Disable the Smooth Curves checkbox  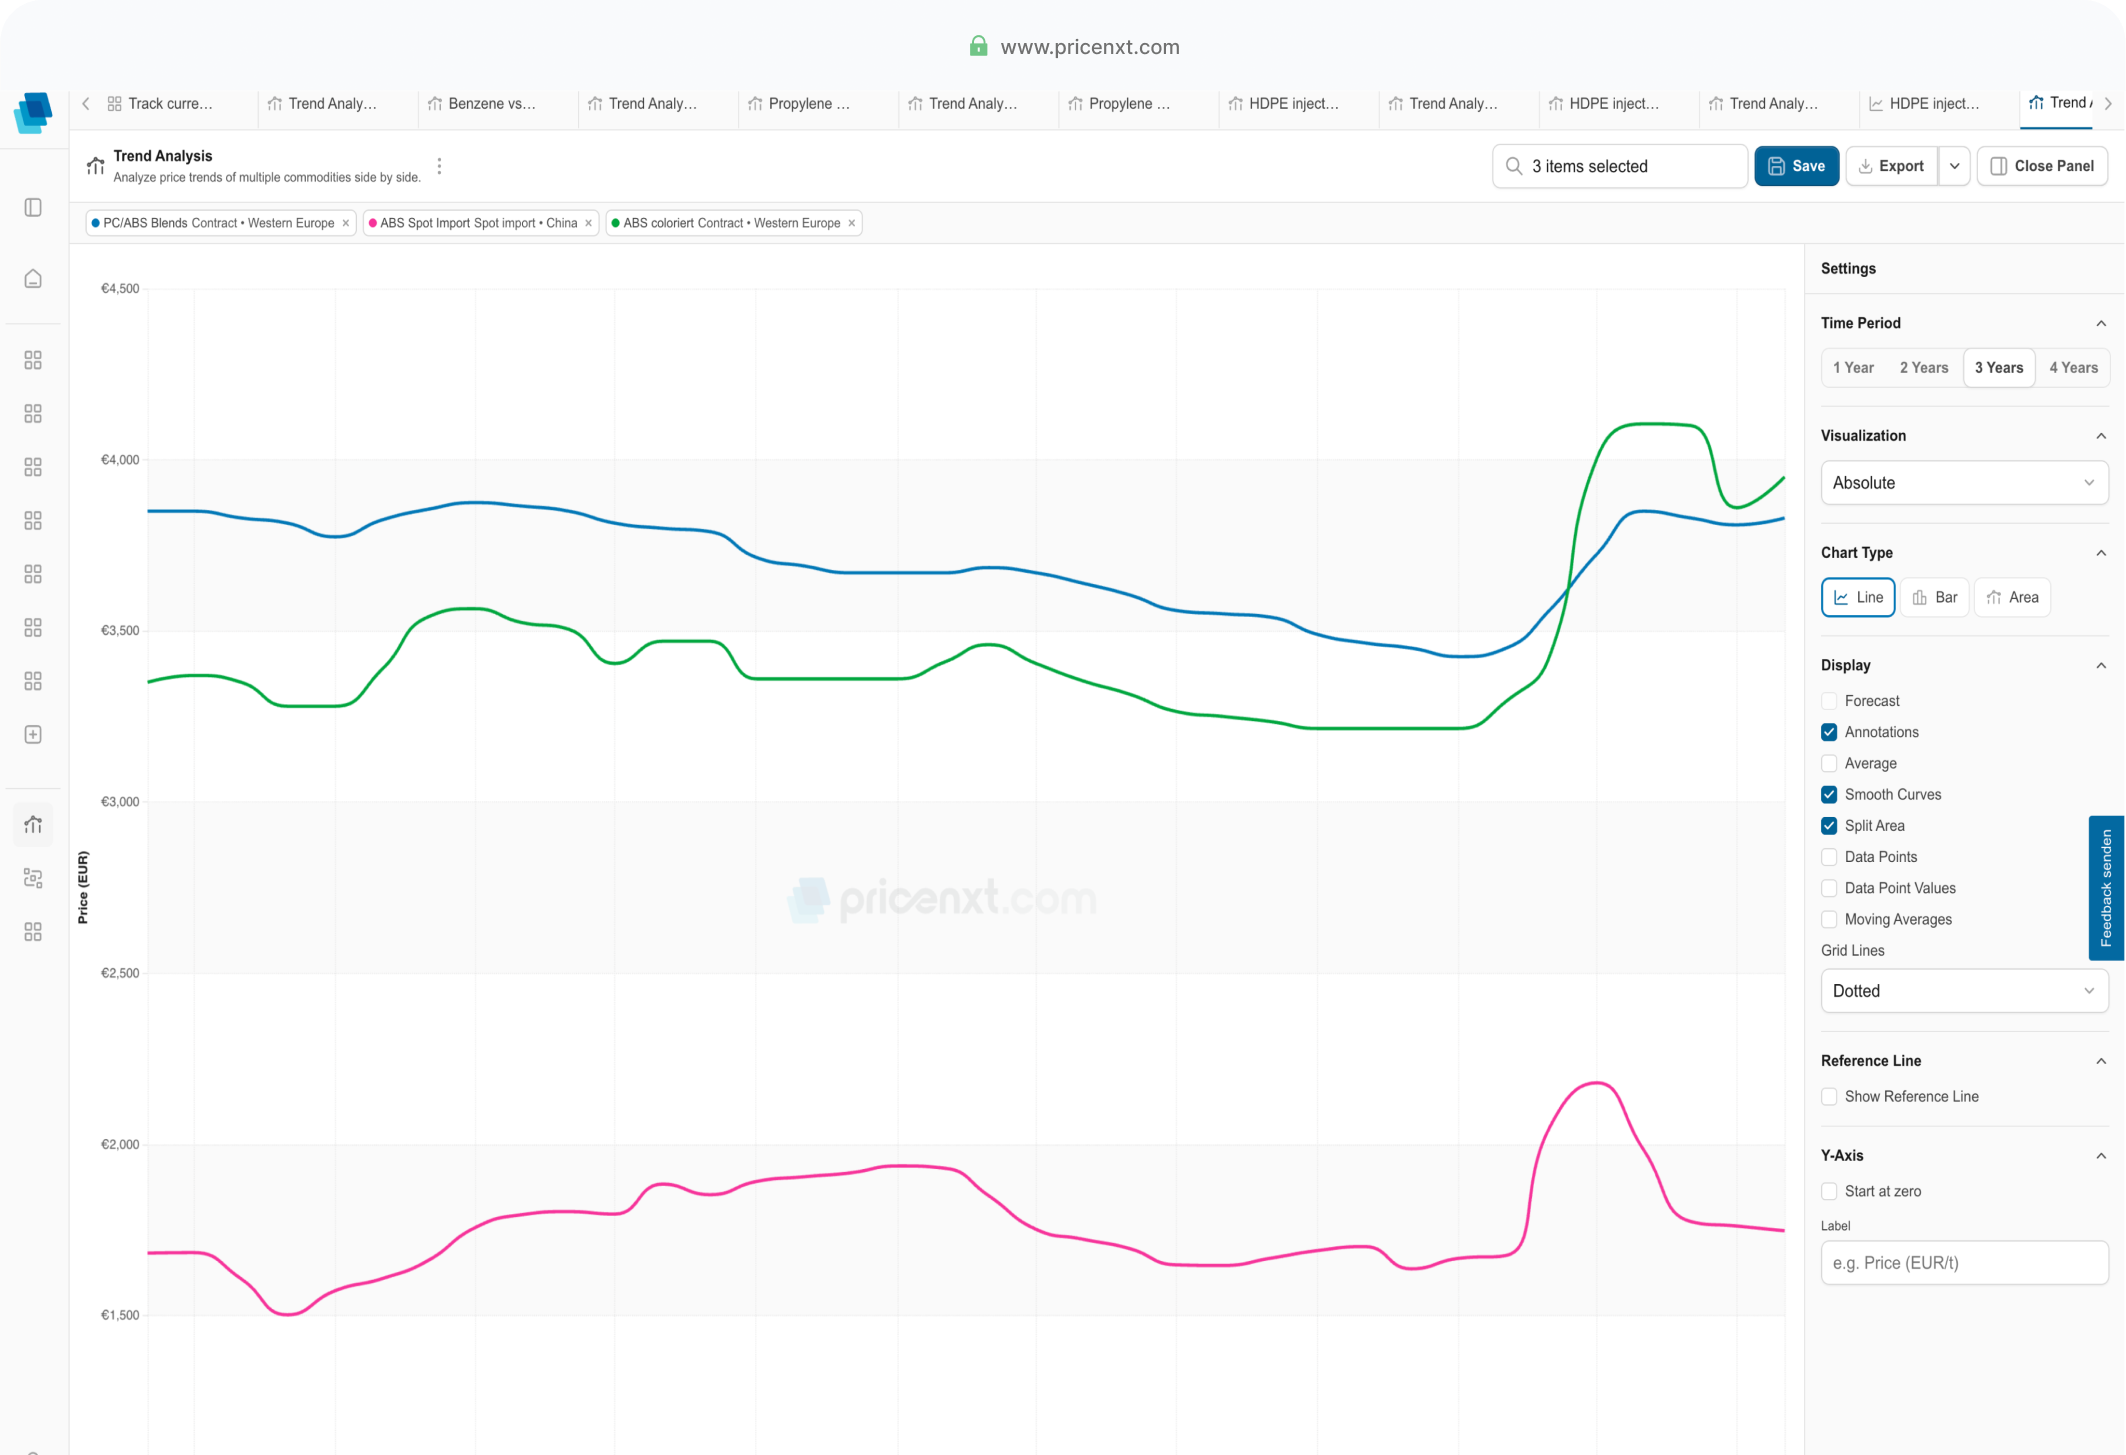1829,794
